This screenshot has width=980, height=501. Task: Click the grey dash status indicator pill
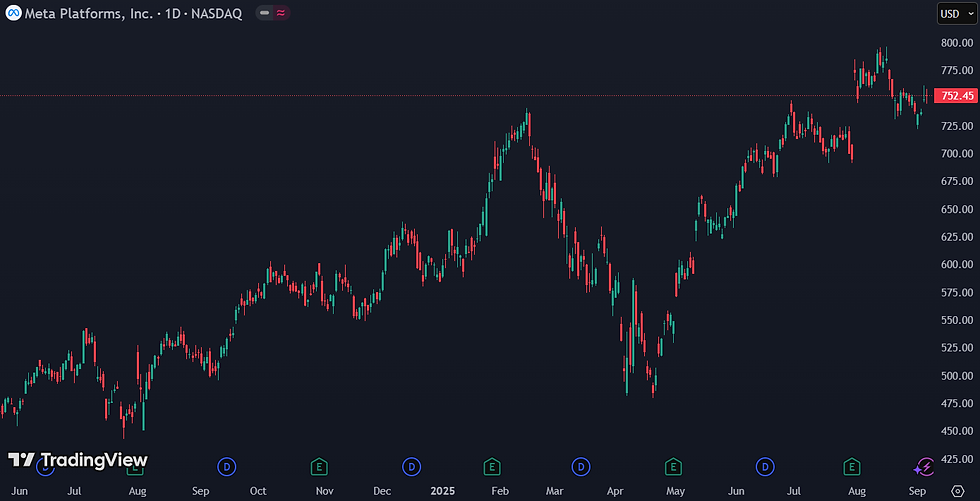(x=265, y=12)
